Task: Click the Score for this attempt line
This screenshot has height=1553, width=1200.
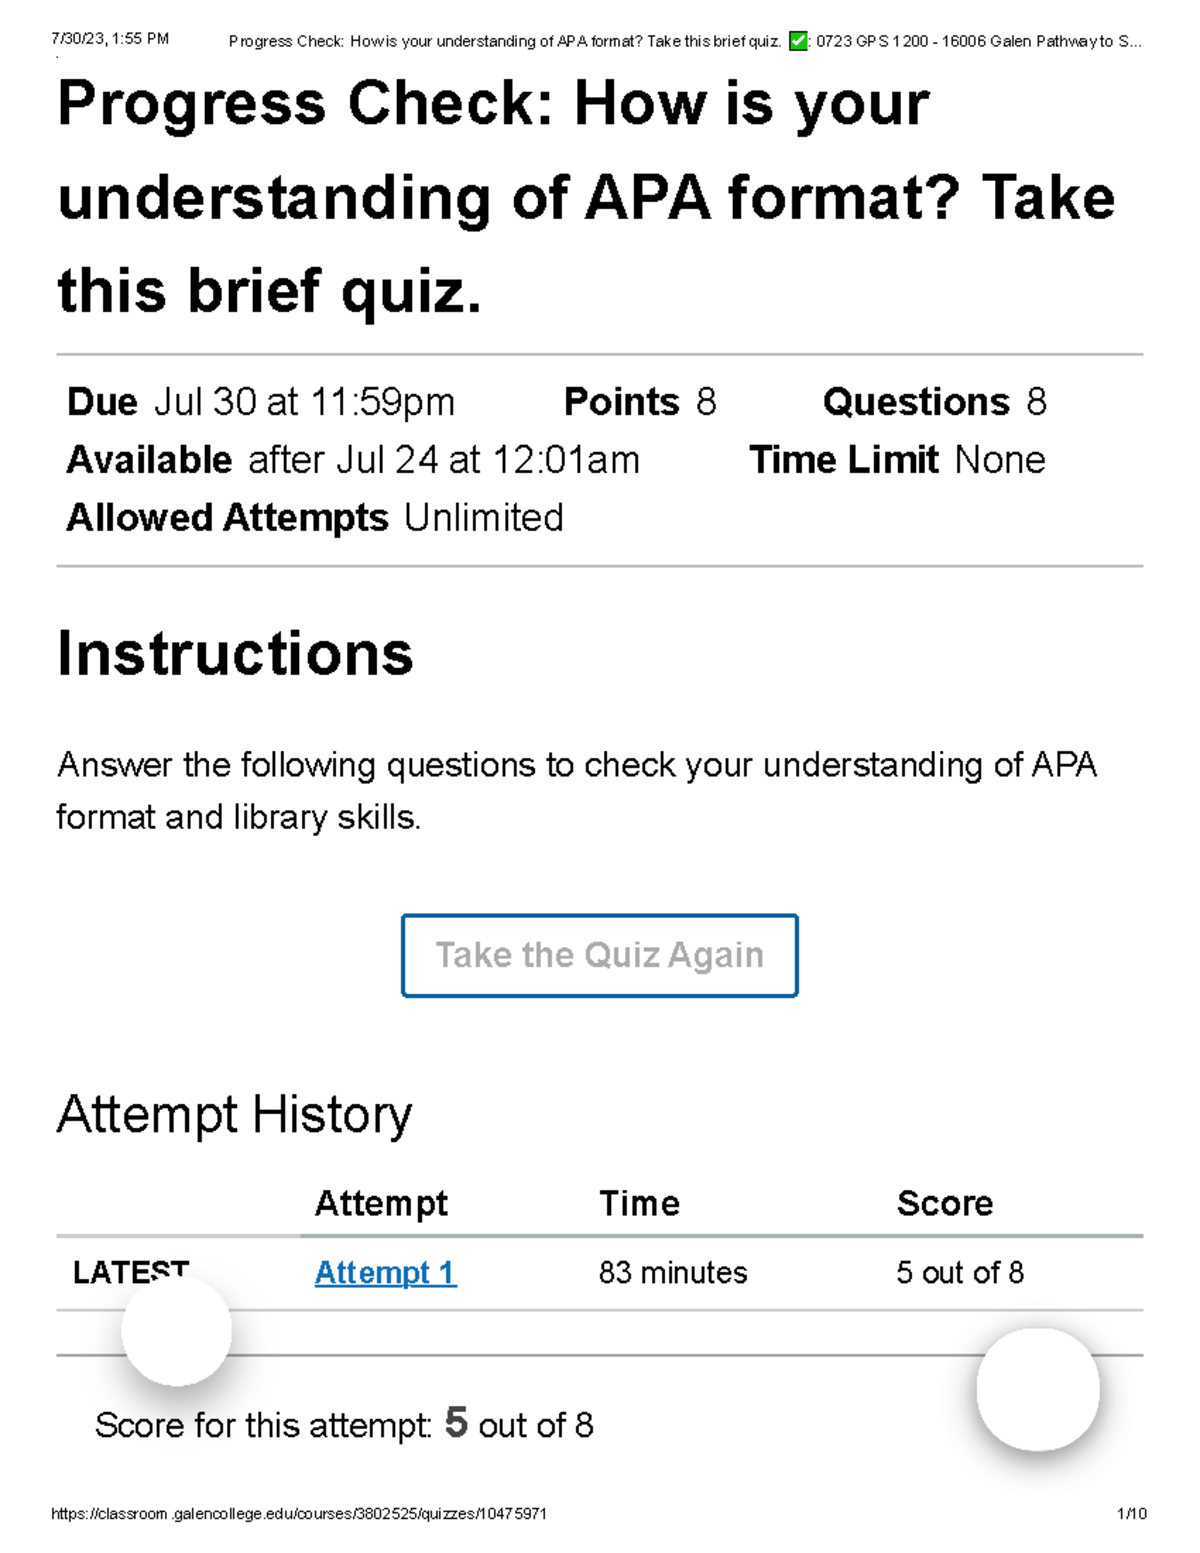Action: point(345,1425)
